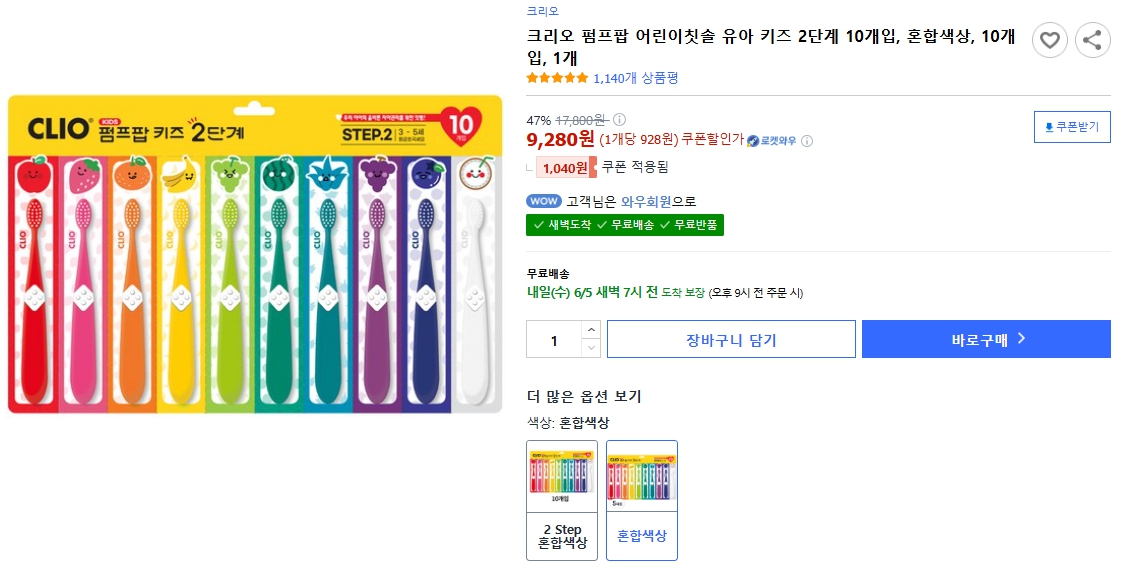Click the info icon next to 로켓와우
The image size is (1123, 576).
807,141
